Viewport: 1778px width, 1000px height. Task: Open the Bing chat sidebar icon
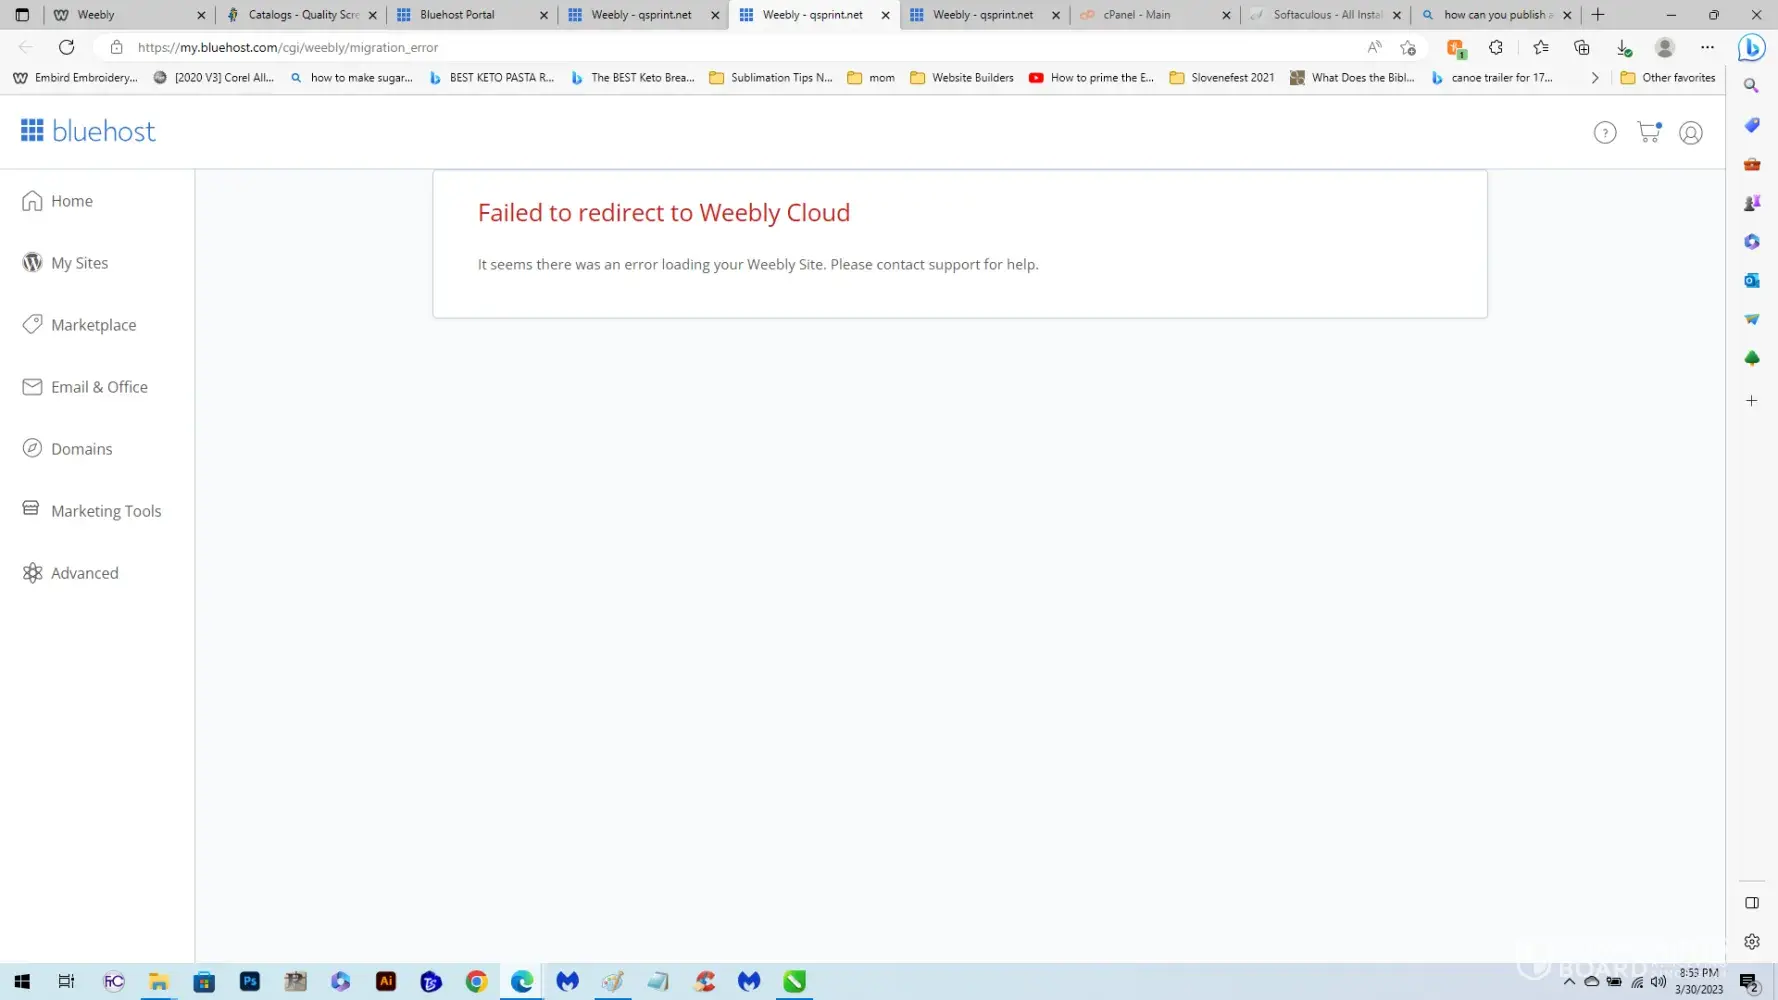point(1751,47)
